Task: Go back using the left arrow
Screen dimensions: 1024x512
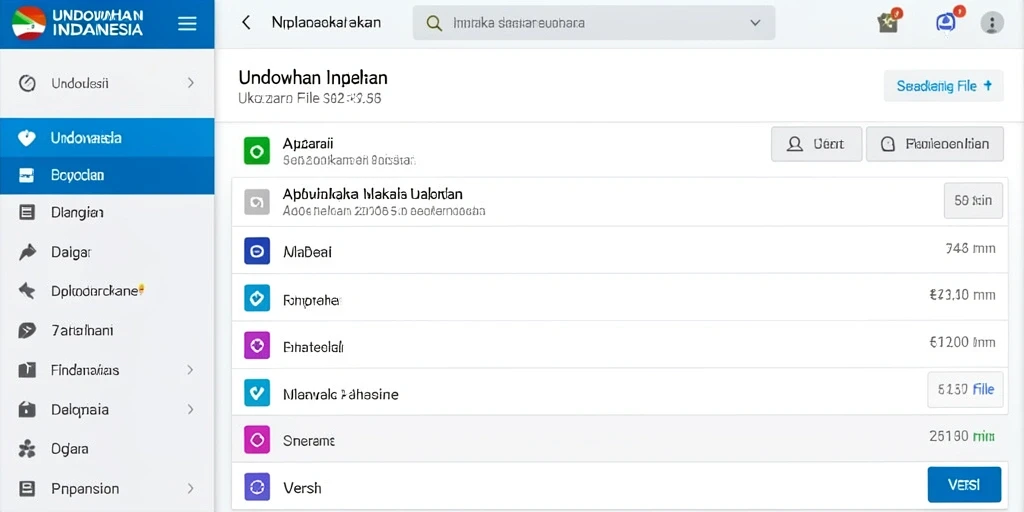Action: (246, 23)
